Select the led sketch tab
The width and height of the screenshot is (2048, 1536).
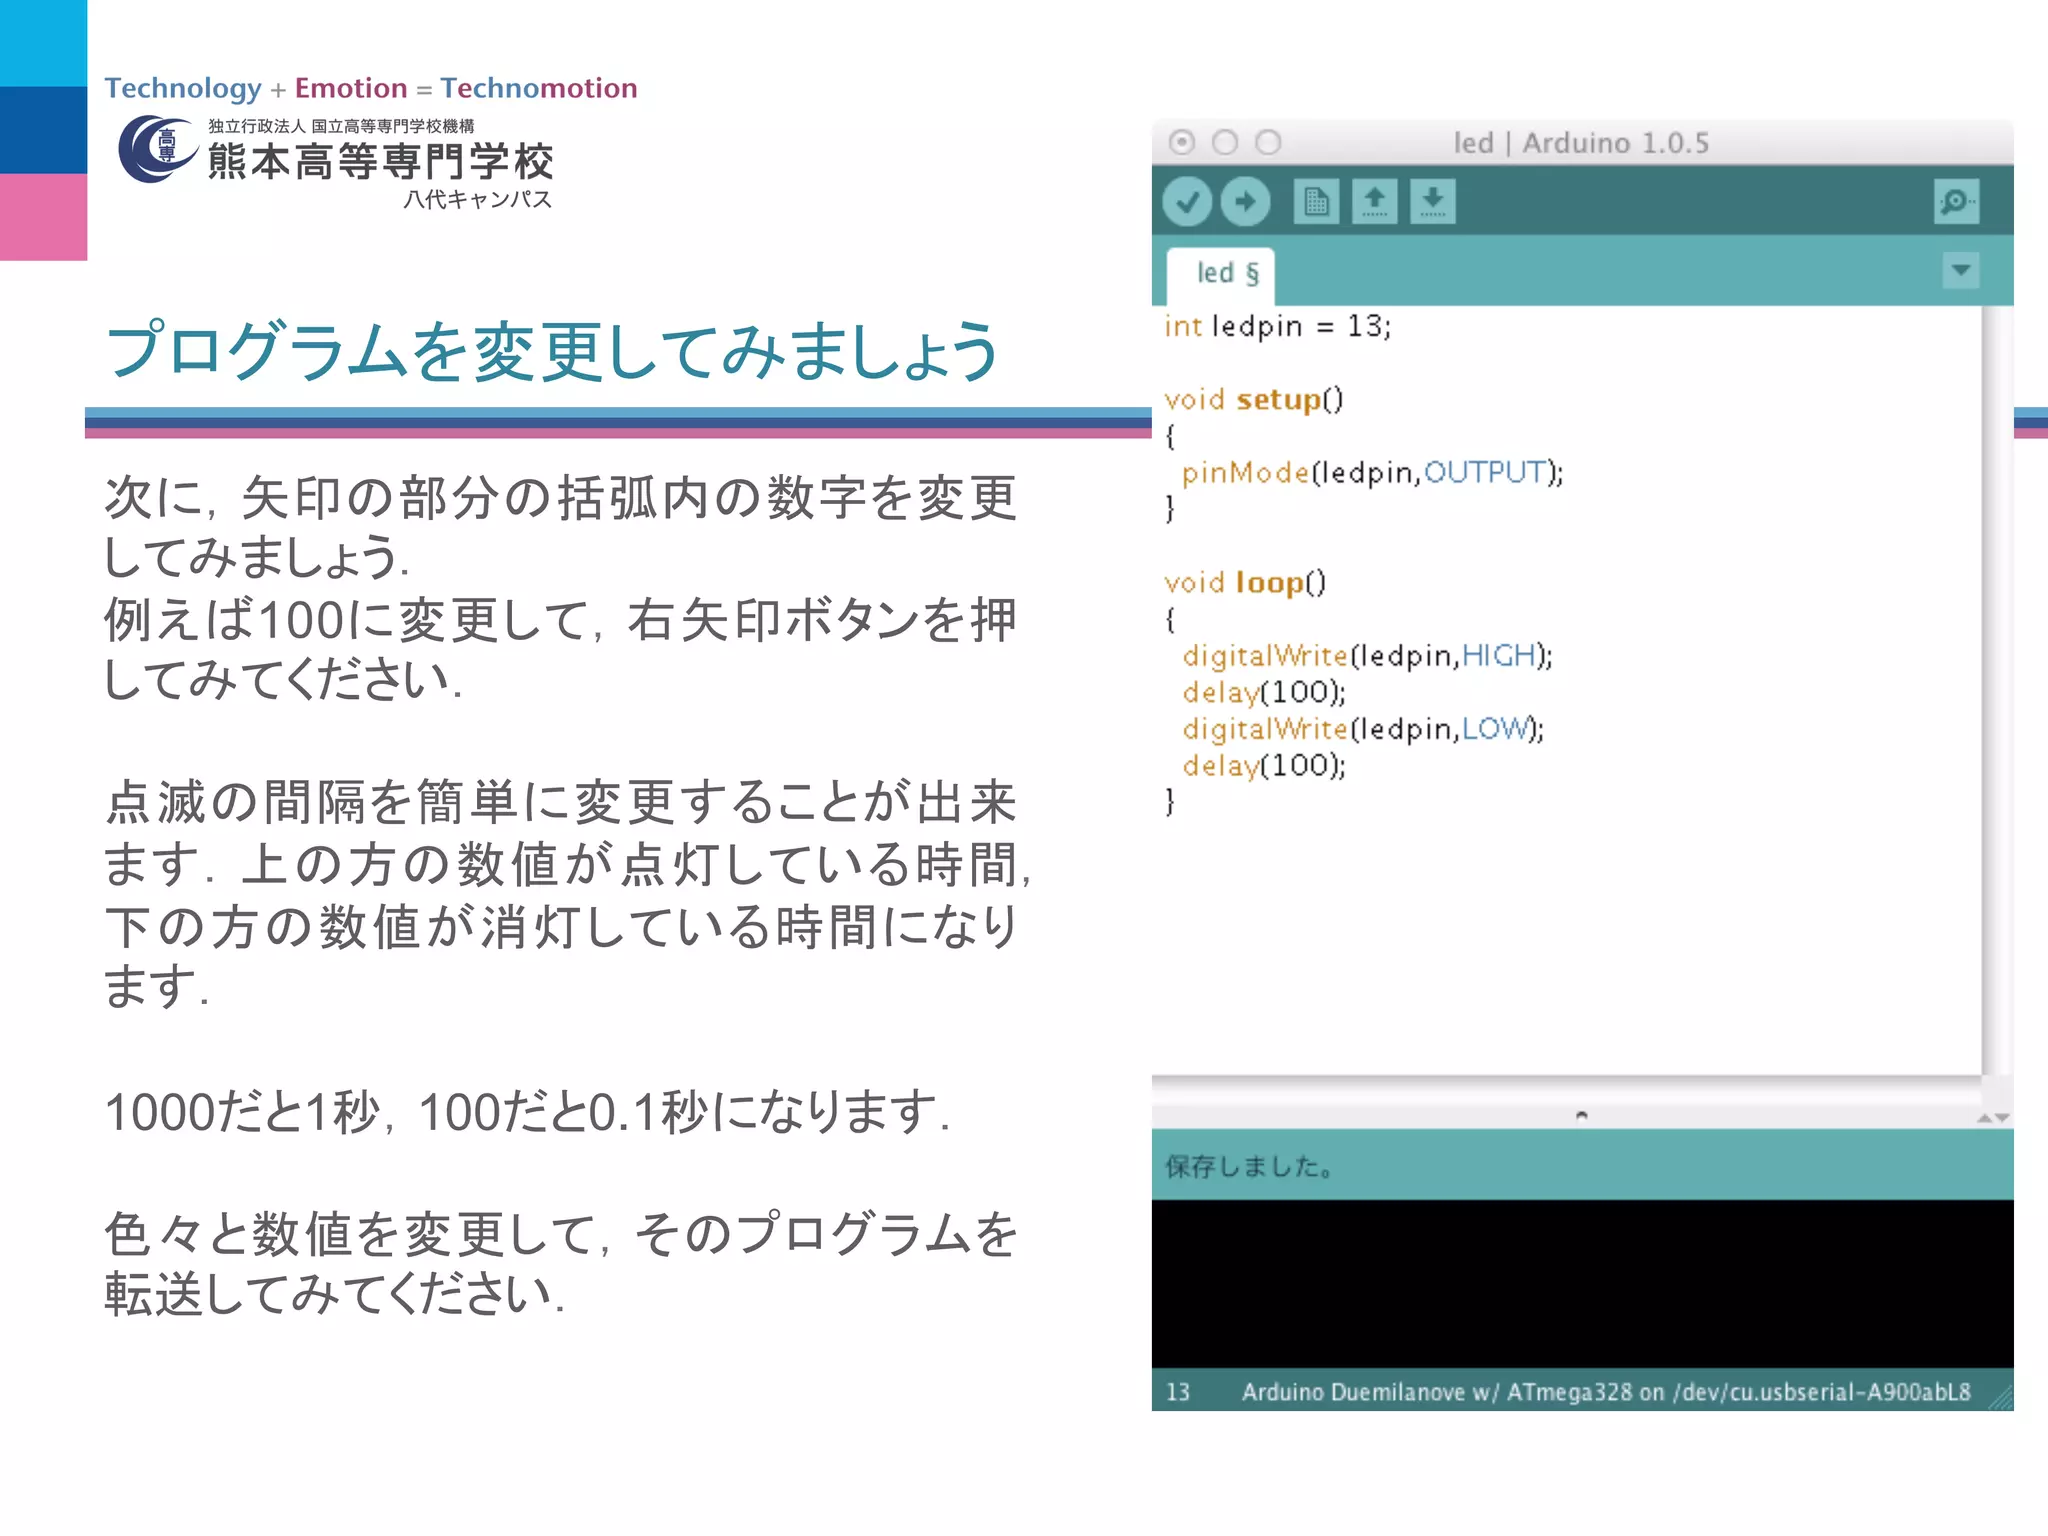click(1222, 274)
